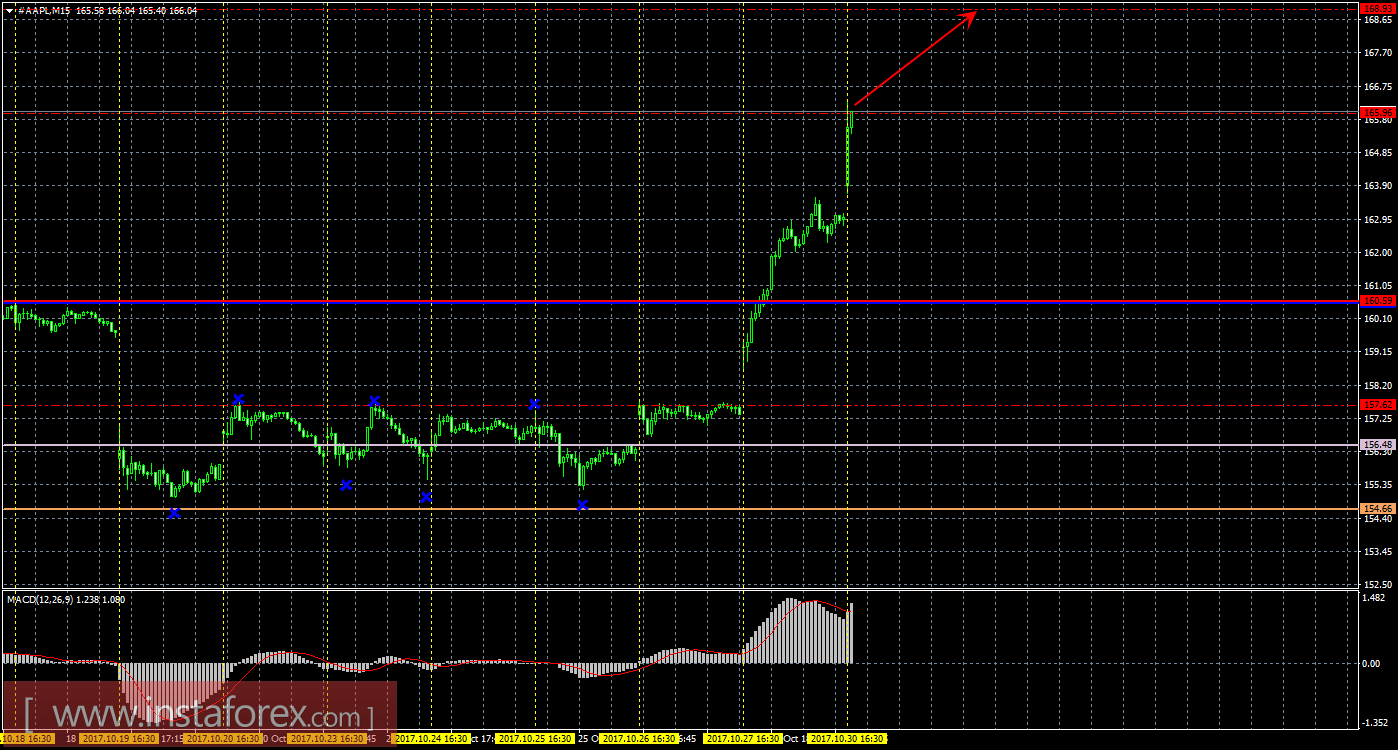The height and width of the screenshot is (750, 1398).
Task: Select the orange 154.66 level price label
Action: click(1378, 509)
